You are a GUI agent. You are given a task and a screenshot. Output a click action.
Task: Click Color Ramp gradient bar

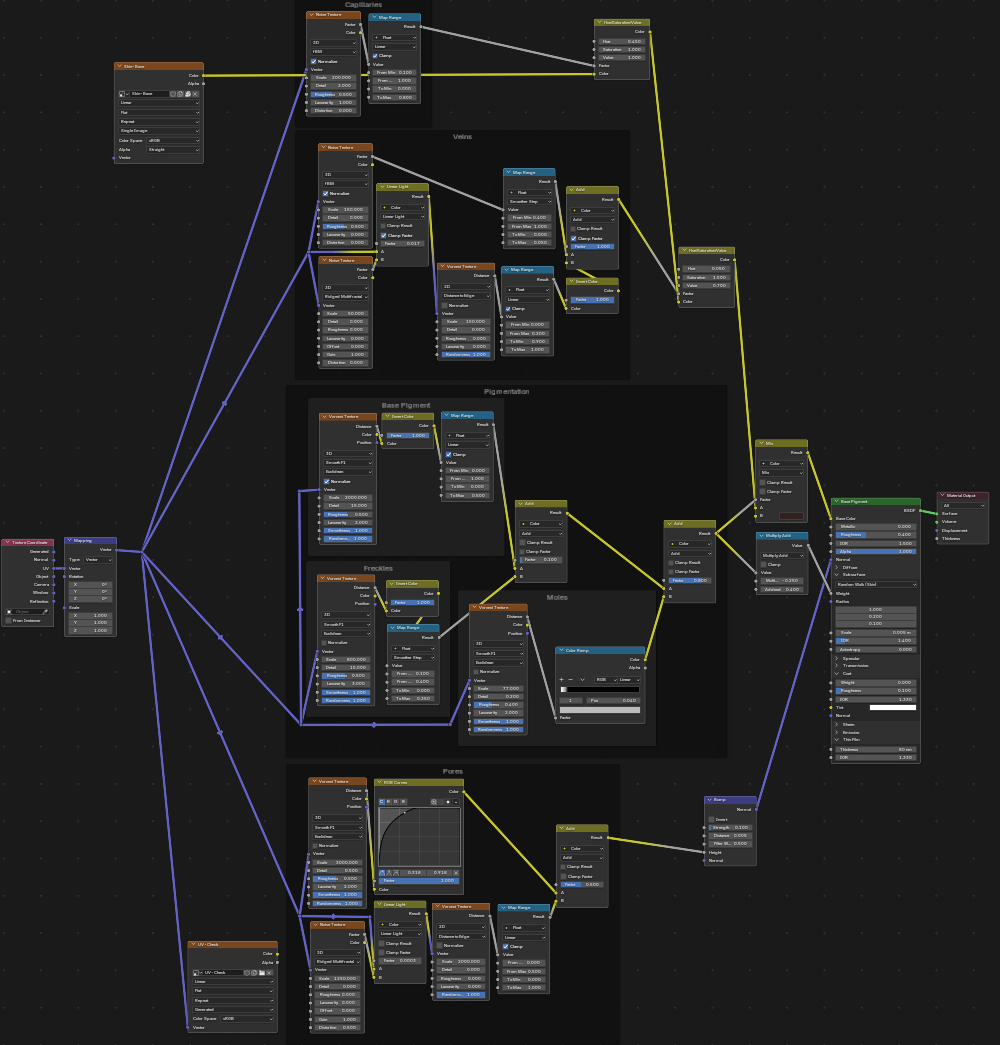pyautogui.click(x=600, y=689)
